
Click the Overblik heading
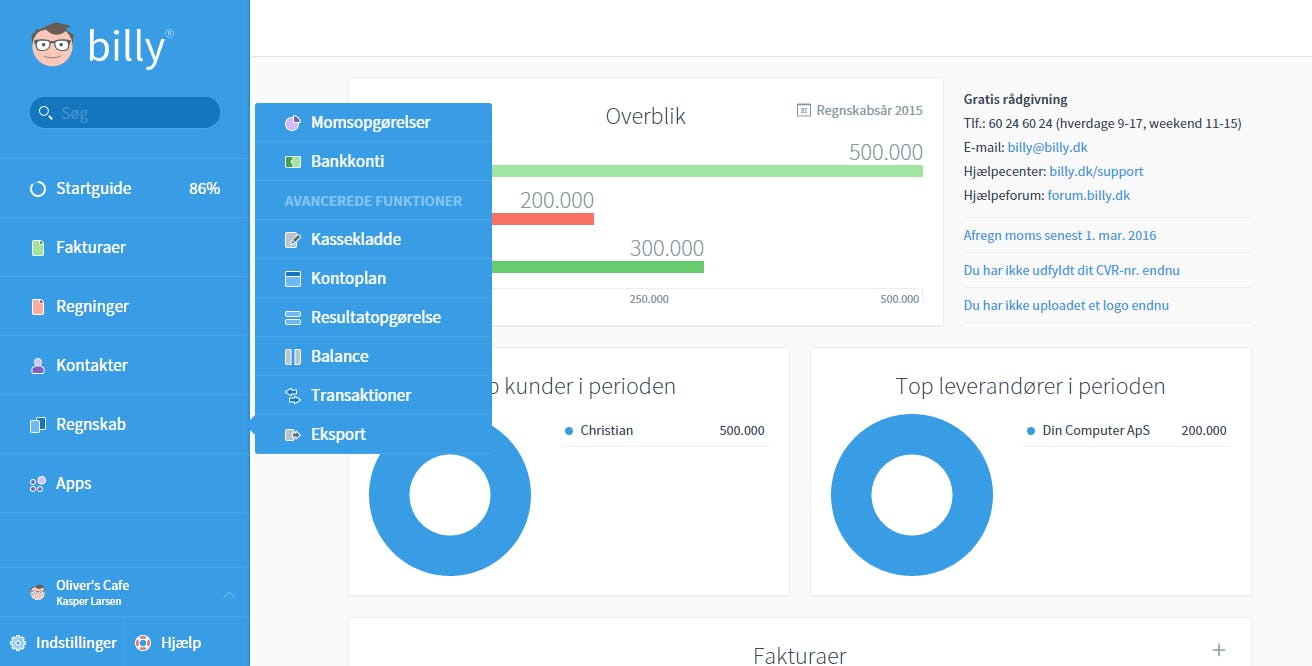click(x=646, y=116)
